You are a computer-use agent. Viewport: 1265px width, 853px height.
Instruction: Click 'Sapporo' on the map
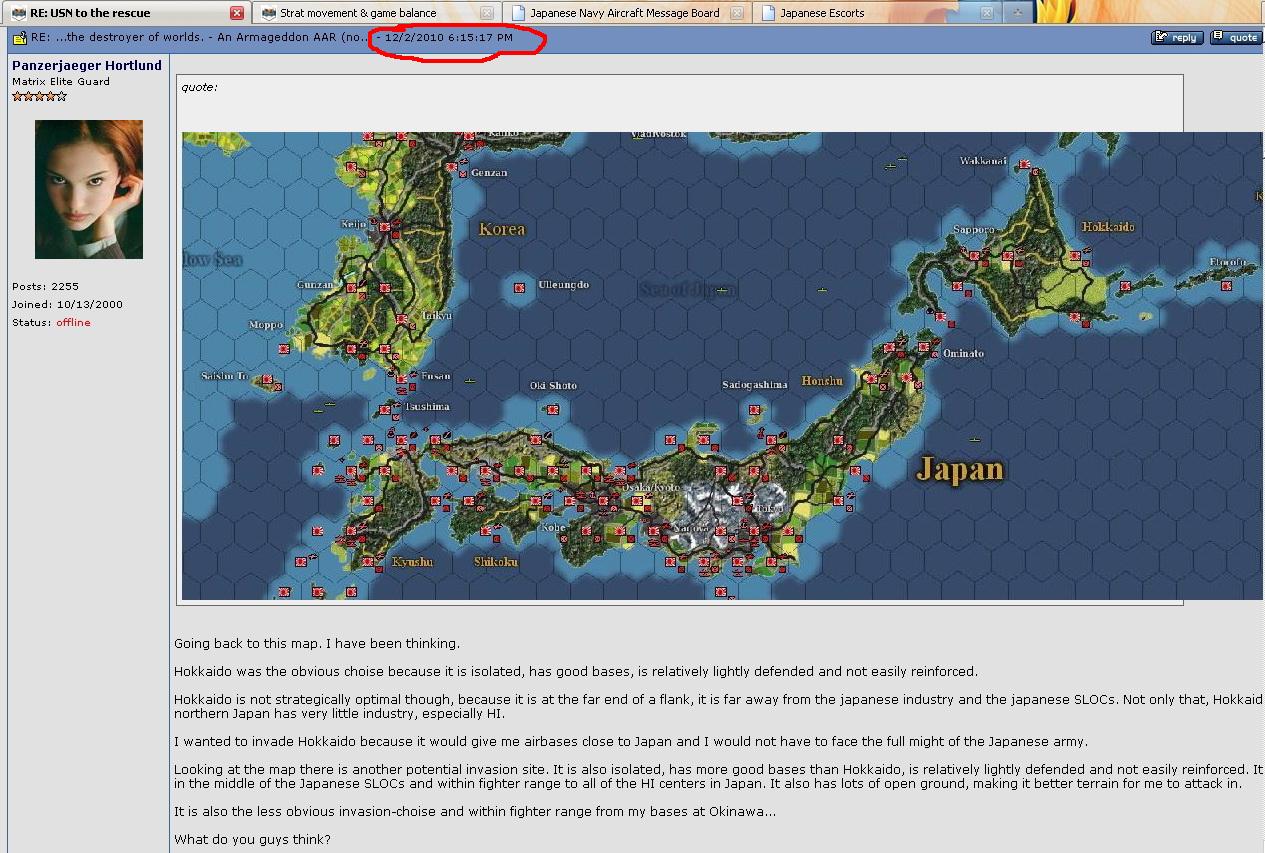973,230
